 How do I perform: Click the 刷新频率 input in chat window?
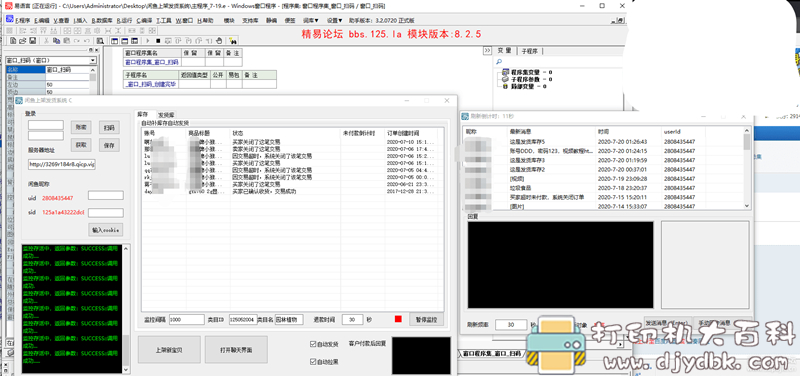(511, 324)
